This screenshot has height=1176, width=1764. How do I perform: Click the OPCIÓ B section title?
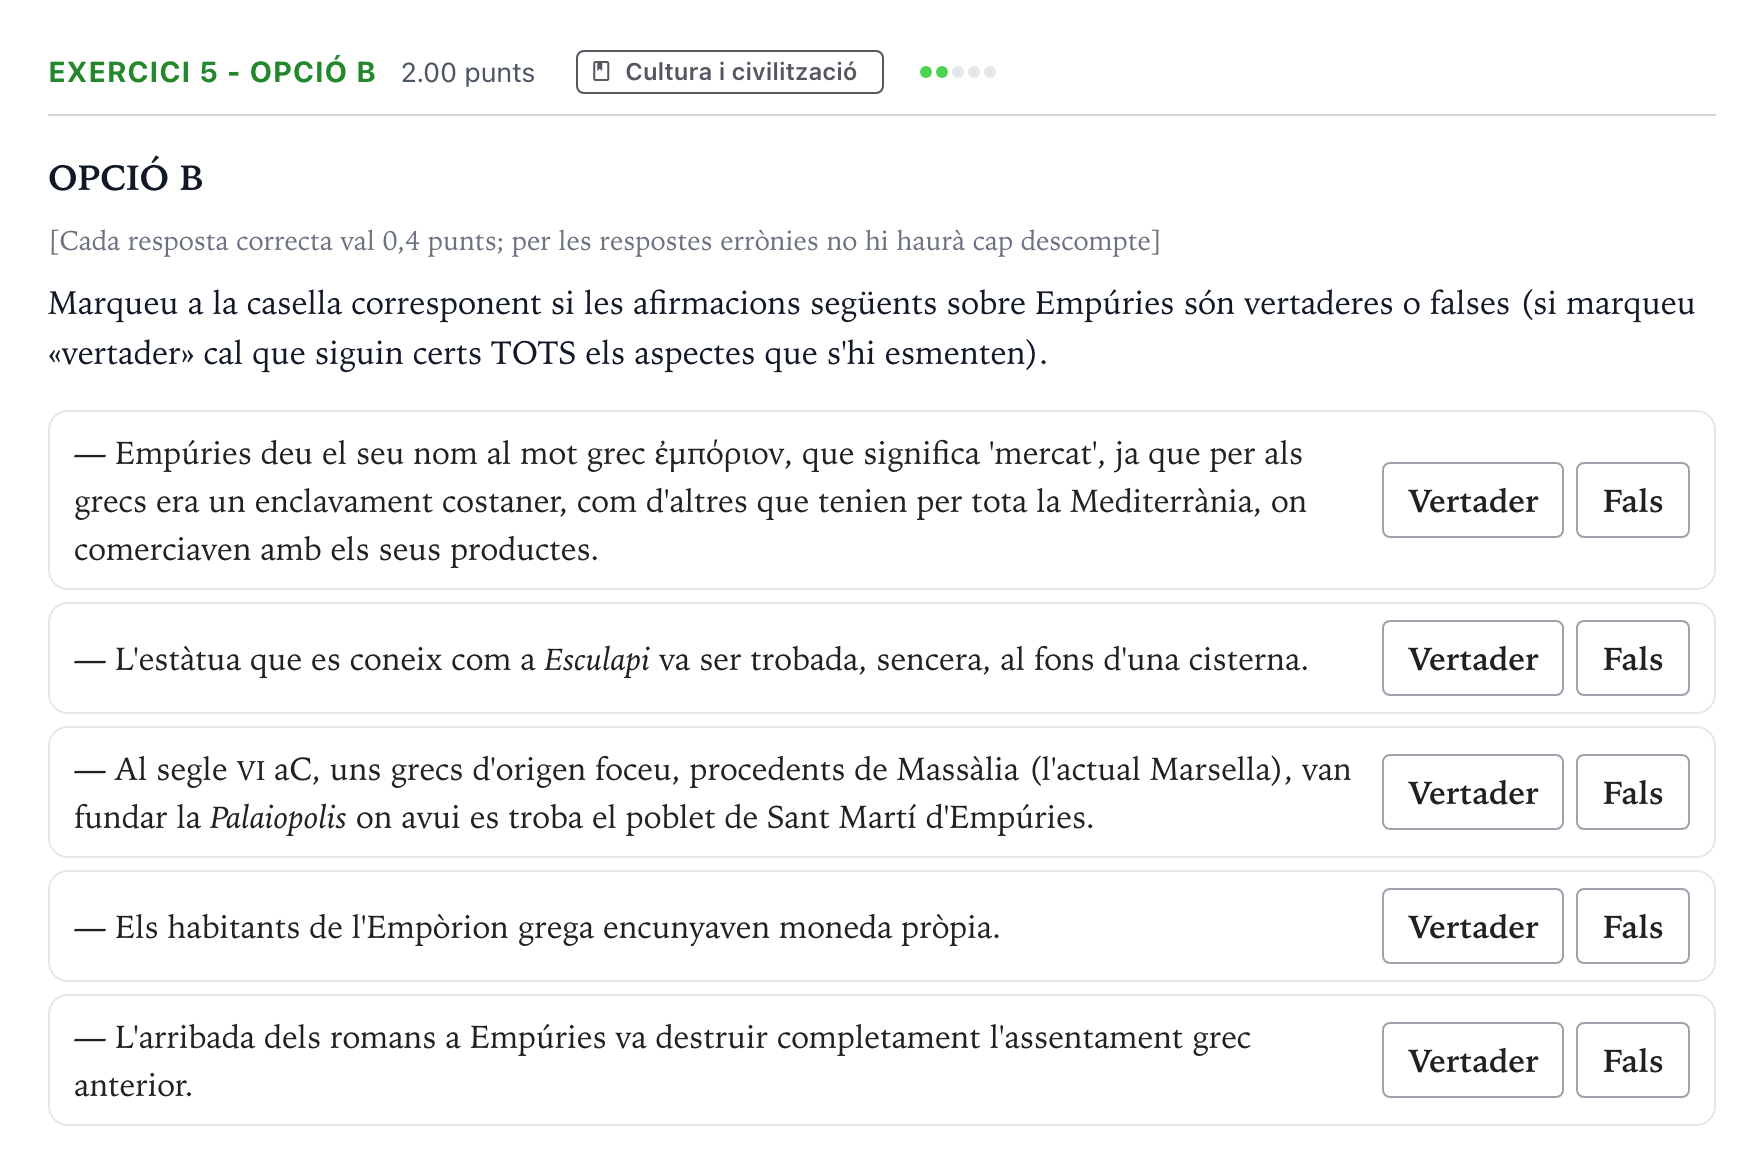click(126, 178)
